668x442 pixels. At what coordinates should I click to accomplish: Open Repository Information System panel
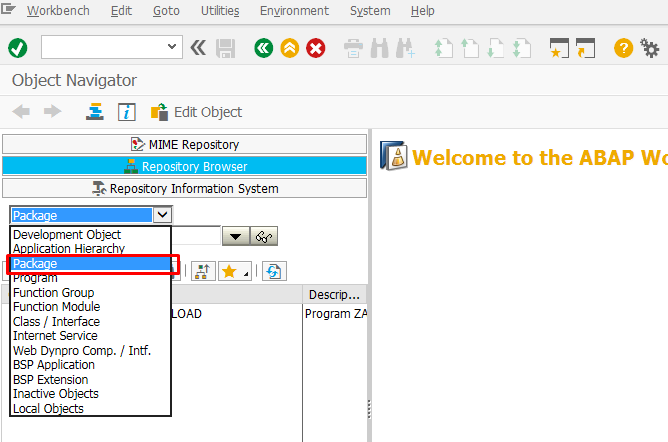click(x=184, y=188)
